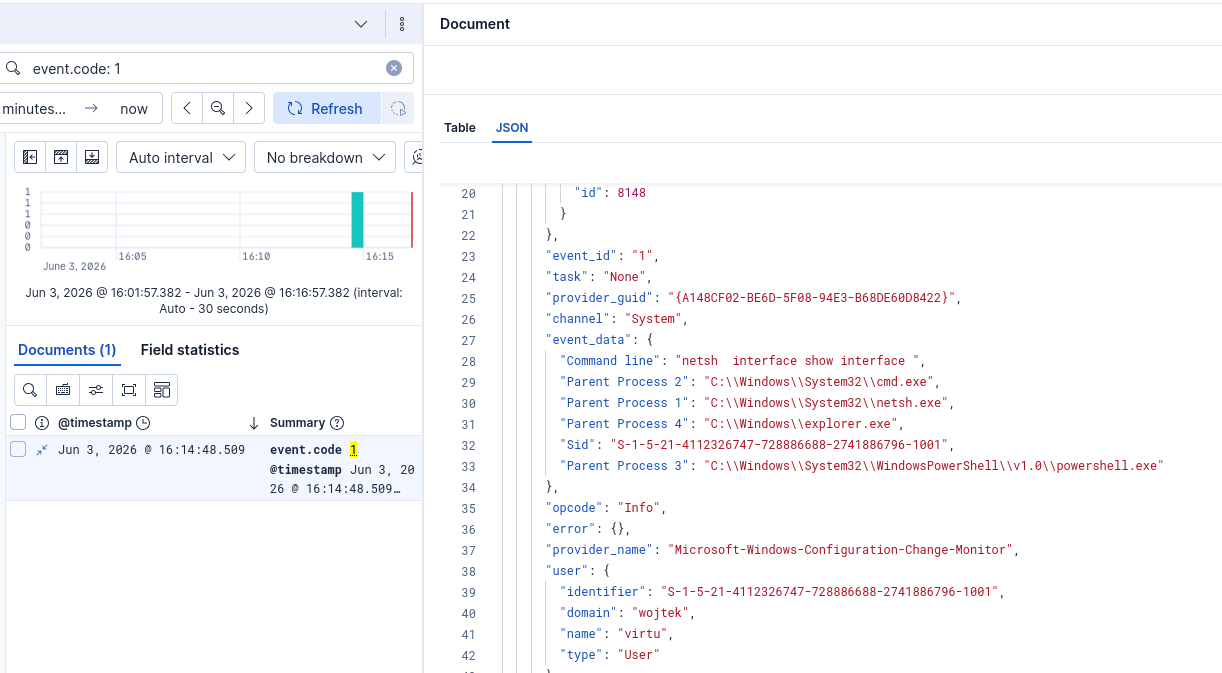Click the teal histogram bar
The height and width of the screenshot is (673, 1222).
tap(357, 219)
